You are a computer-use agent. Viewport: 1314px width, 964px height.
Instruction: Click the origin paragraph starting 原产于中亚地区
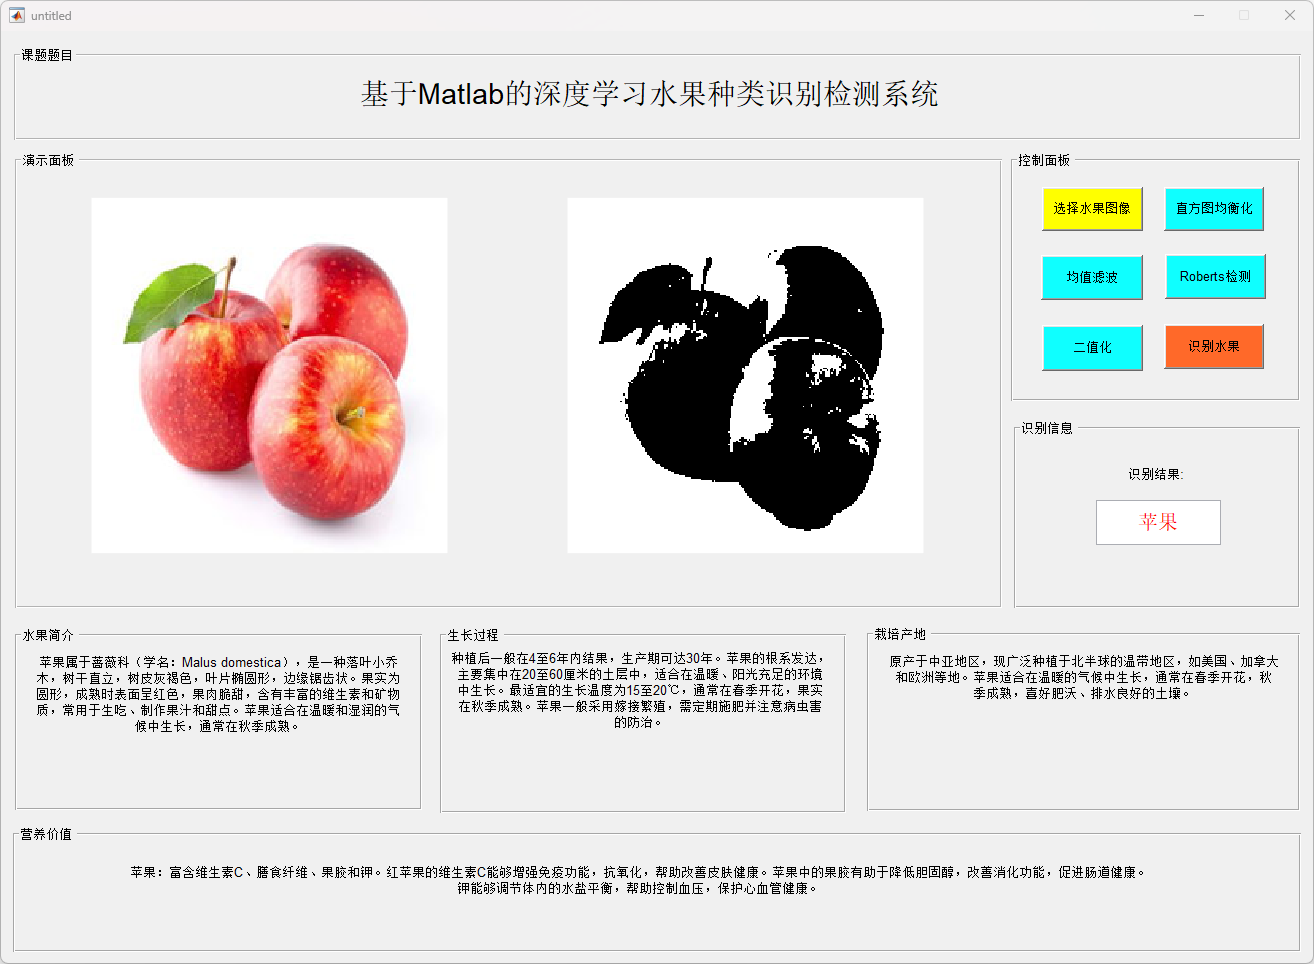(x=1083, y=677)
